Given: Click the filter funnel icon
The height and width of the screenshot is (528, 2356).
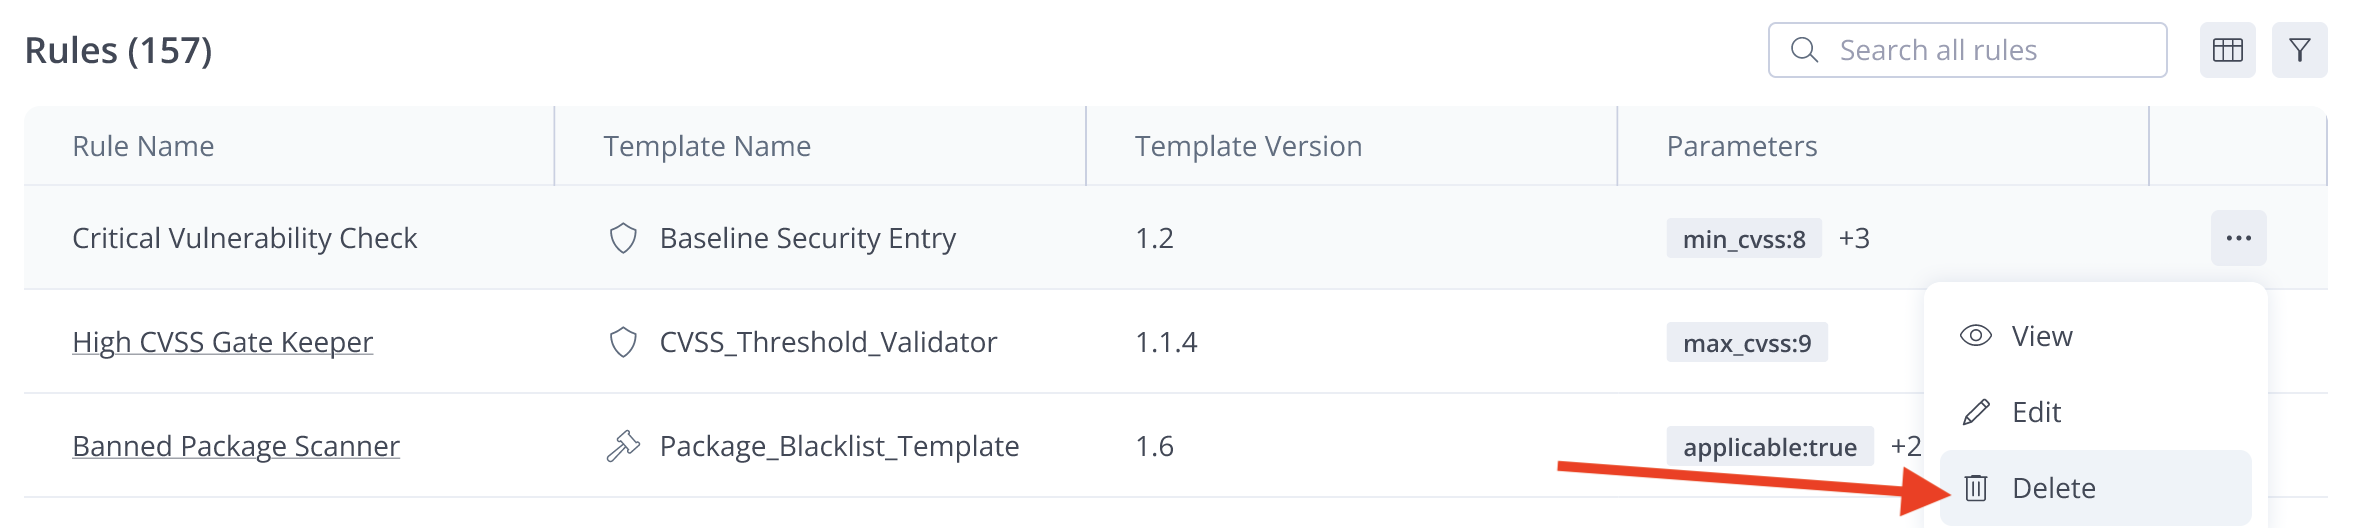Looking at the screenshot, I should click(2299, 50).
